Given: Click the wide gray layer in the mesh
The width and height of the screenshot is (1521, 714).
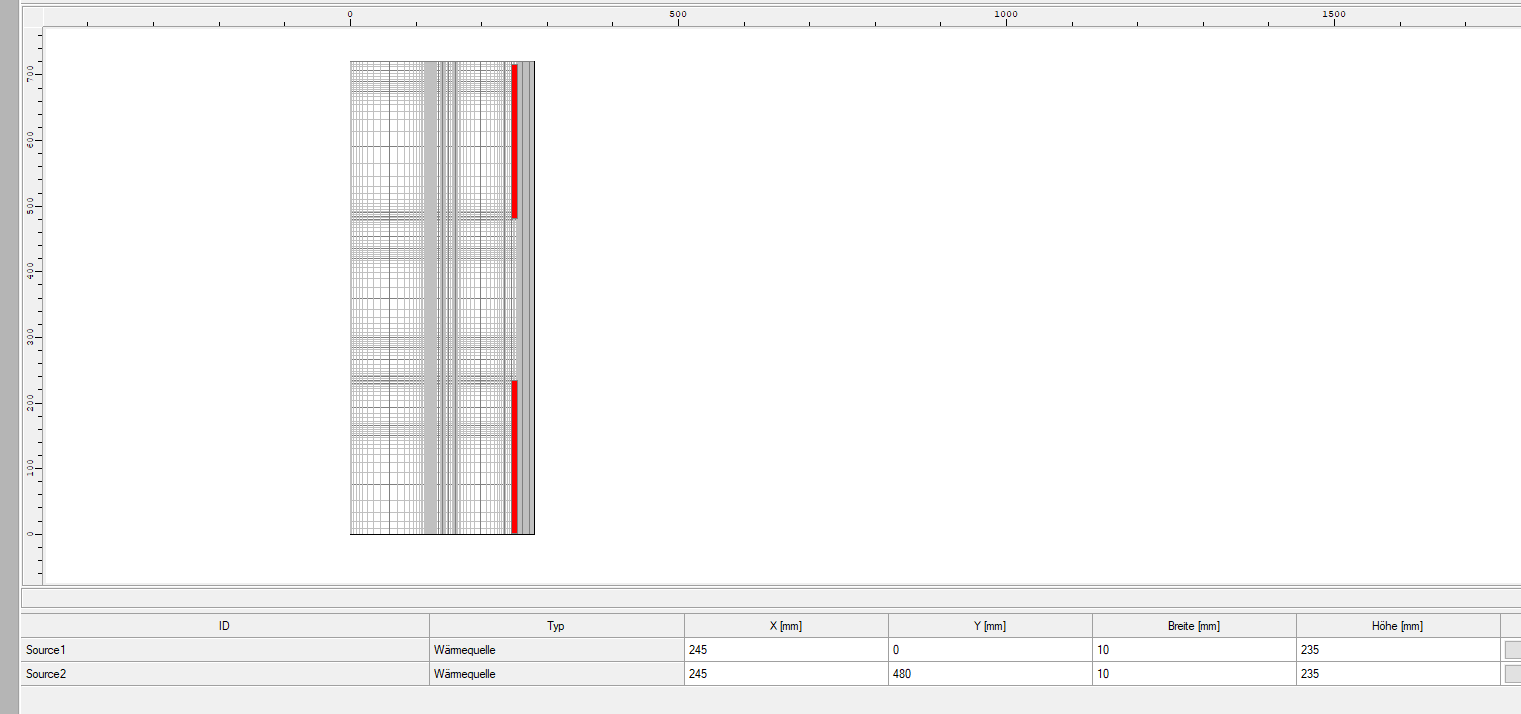Looking at the screenshot, I should coord(431,300).
